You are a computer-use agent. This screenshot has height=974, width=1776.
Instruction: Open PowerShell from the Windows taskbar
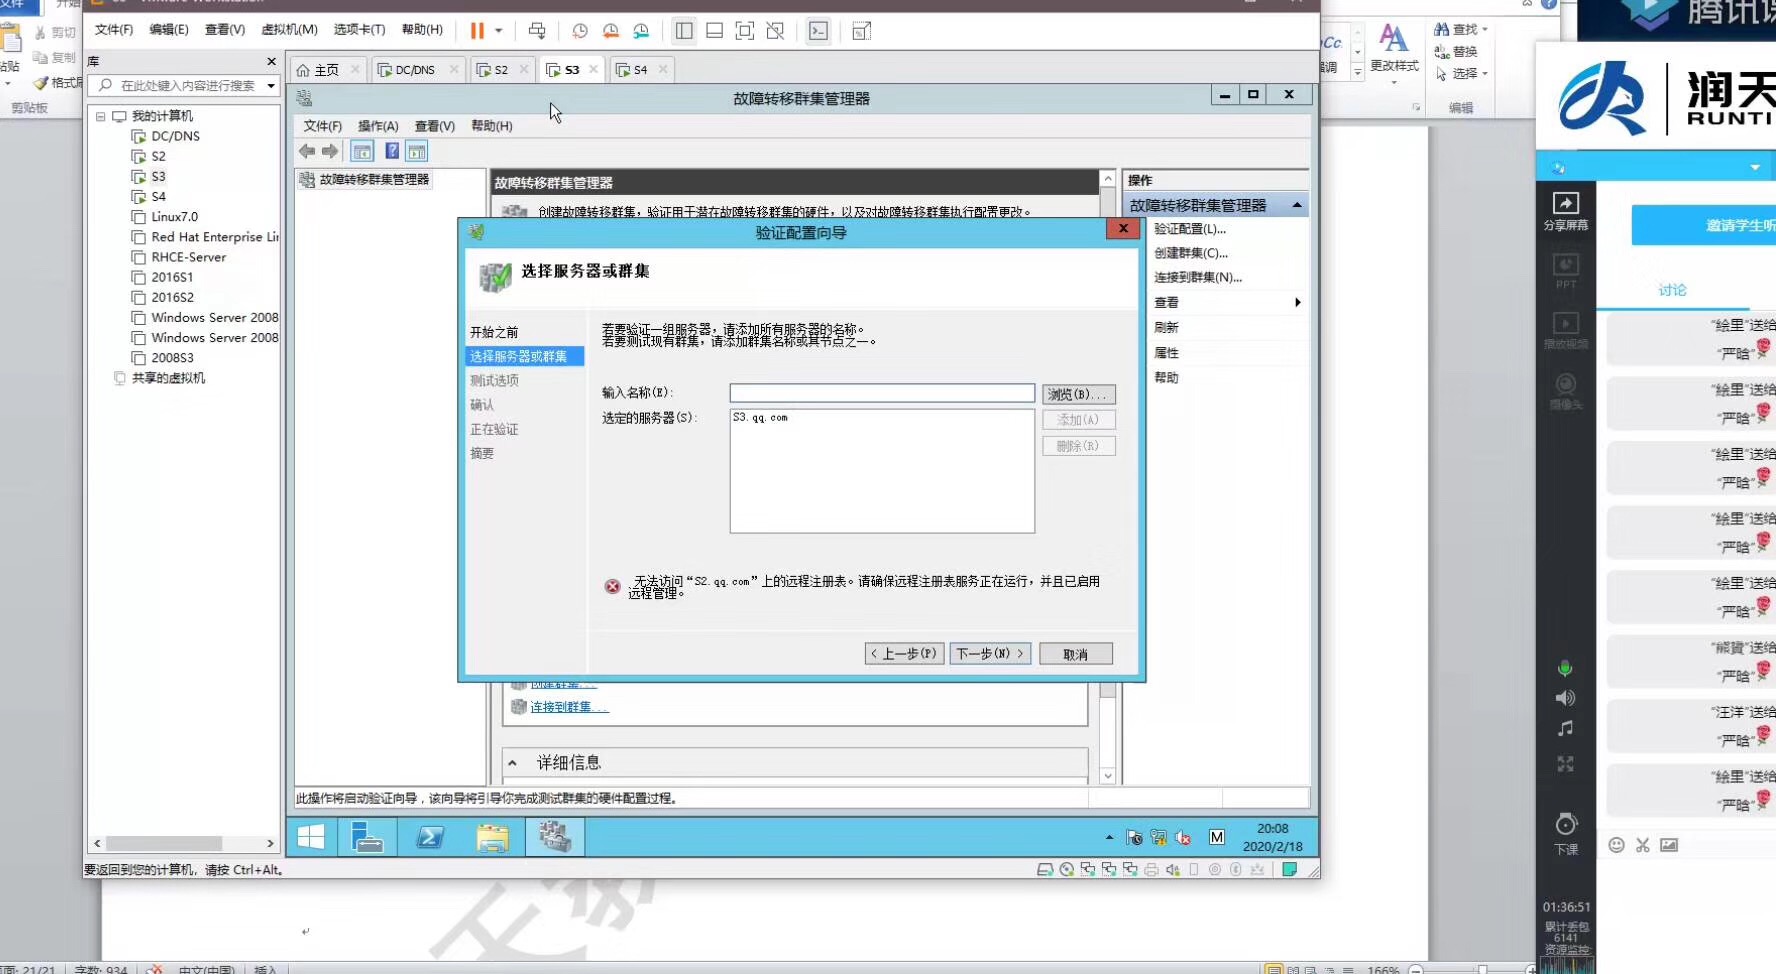pos(430,837)
